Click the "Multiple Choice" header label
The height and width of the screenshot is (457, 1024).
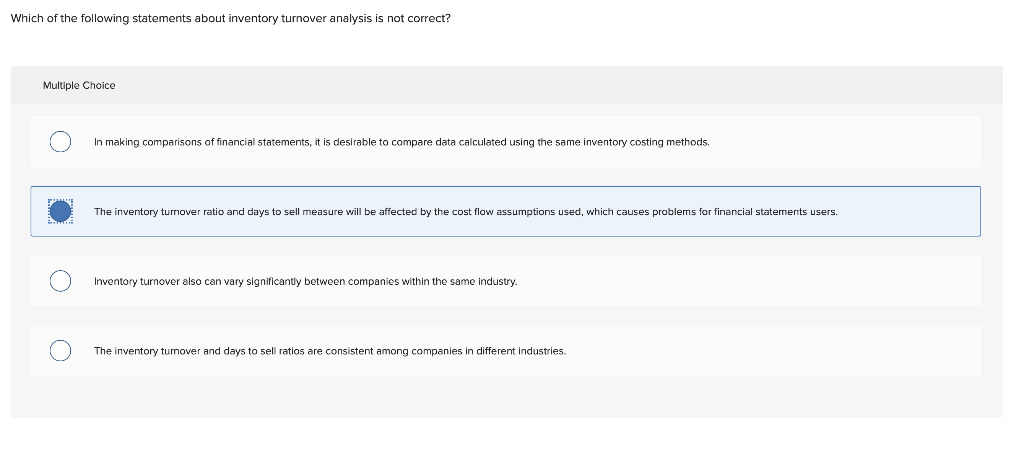click(79, 86)
